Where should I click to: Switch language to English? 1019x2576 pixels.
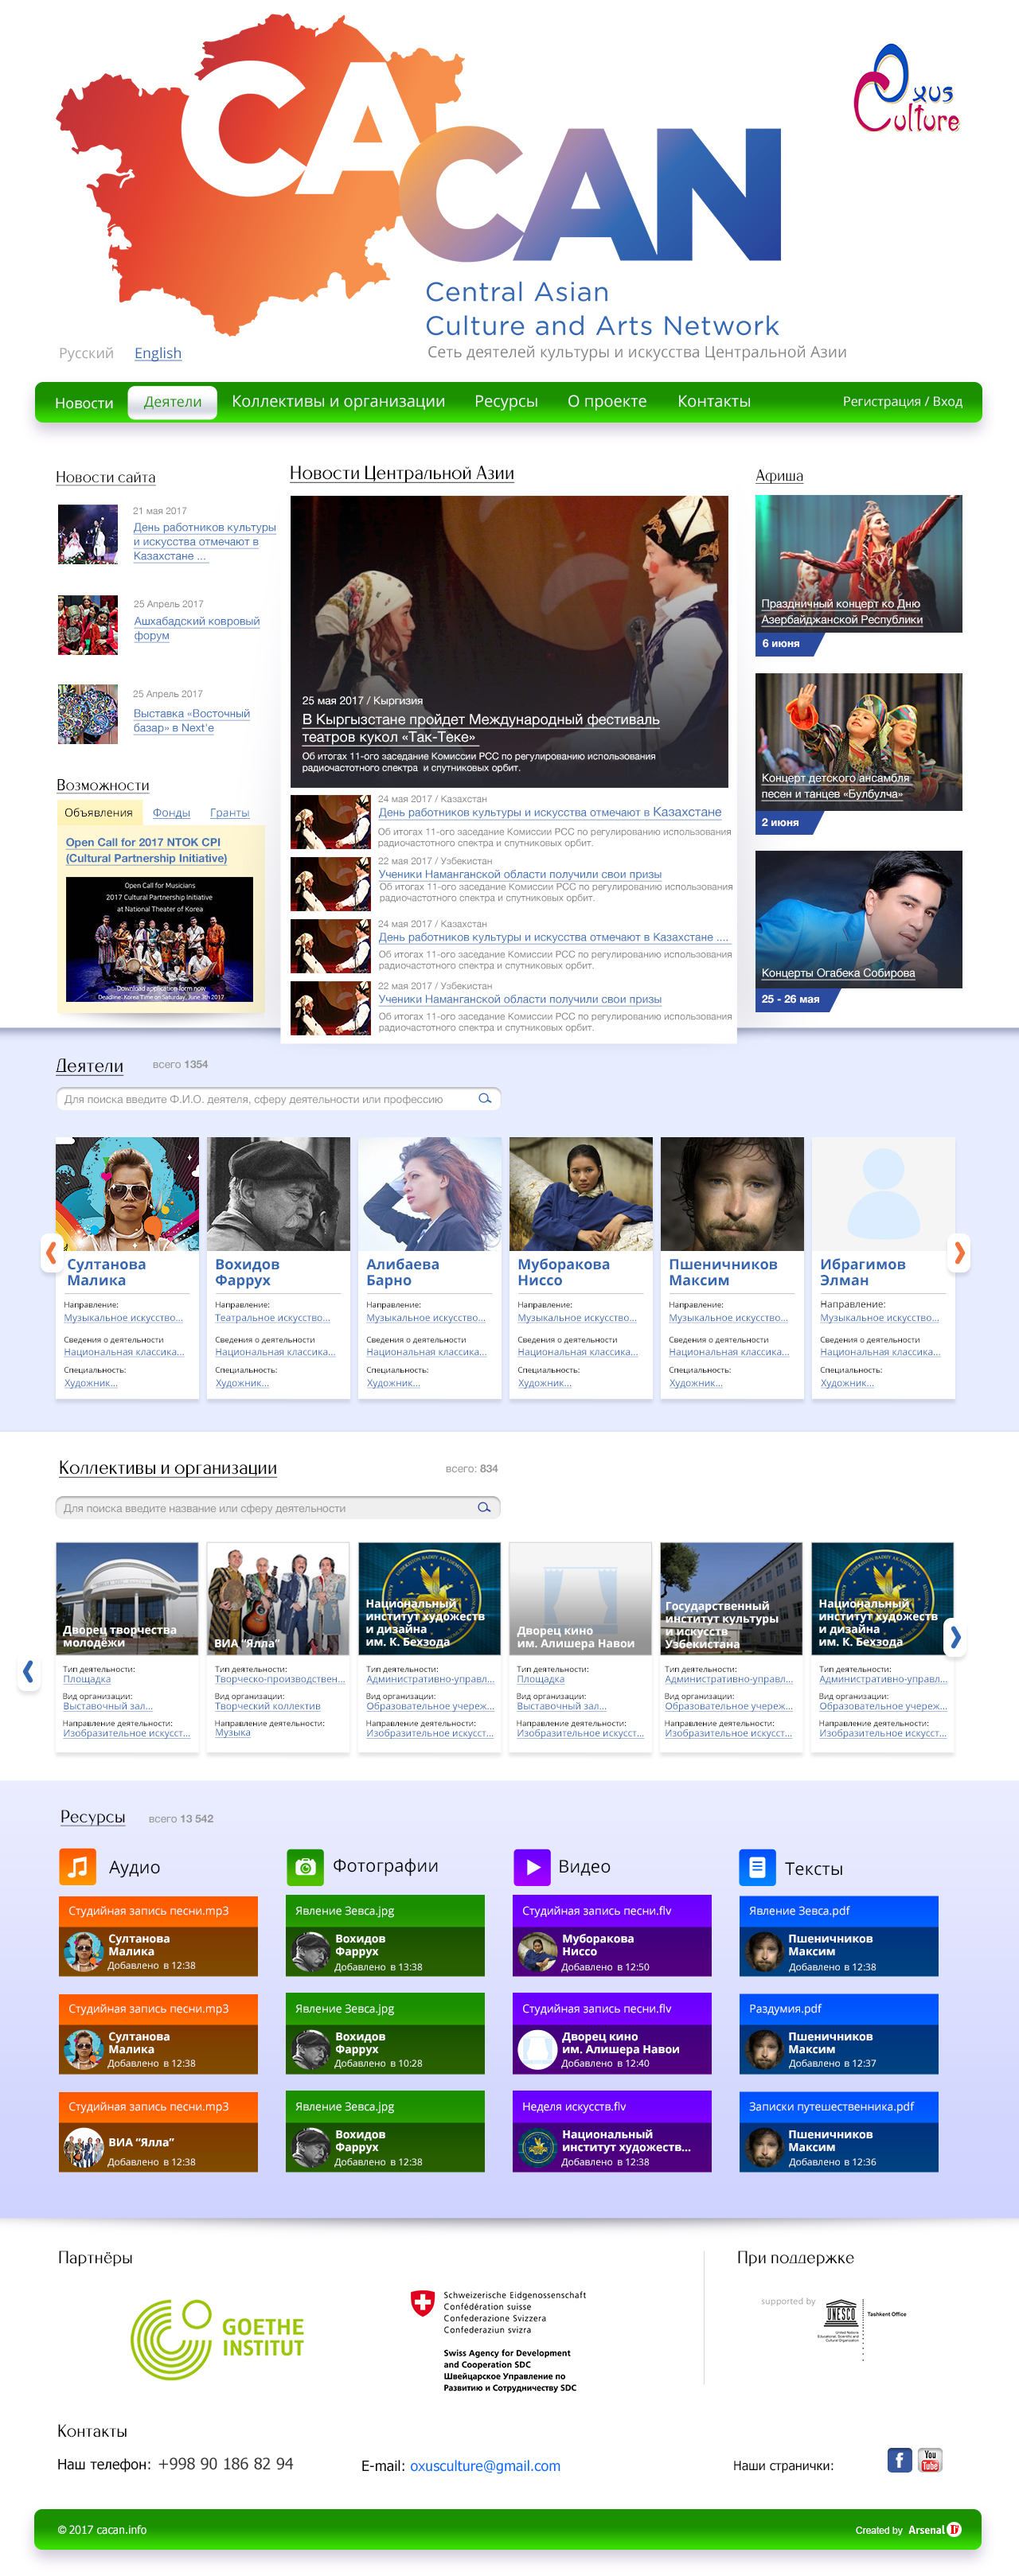point(158,353)
